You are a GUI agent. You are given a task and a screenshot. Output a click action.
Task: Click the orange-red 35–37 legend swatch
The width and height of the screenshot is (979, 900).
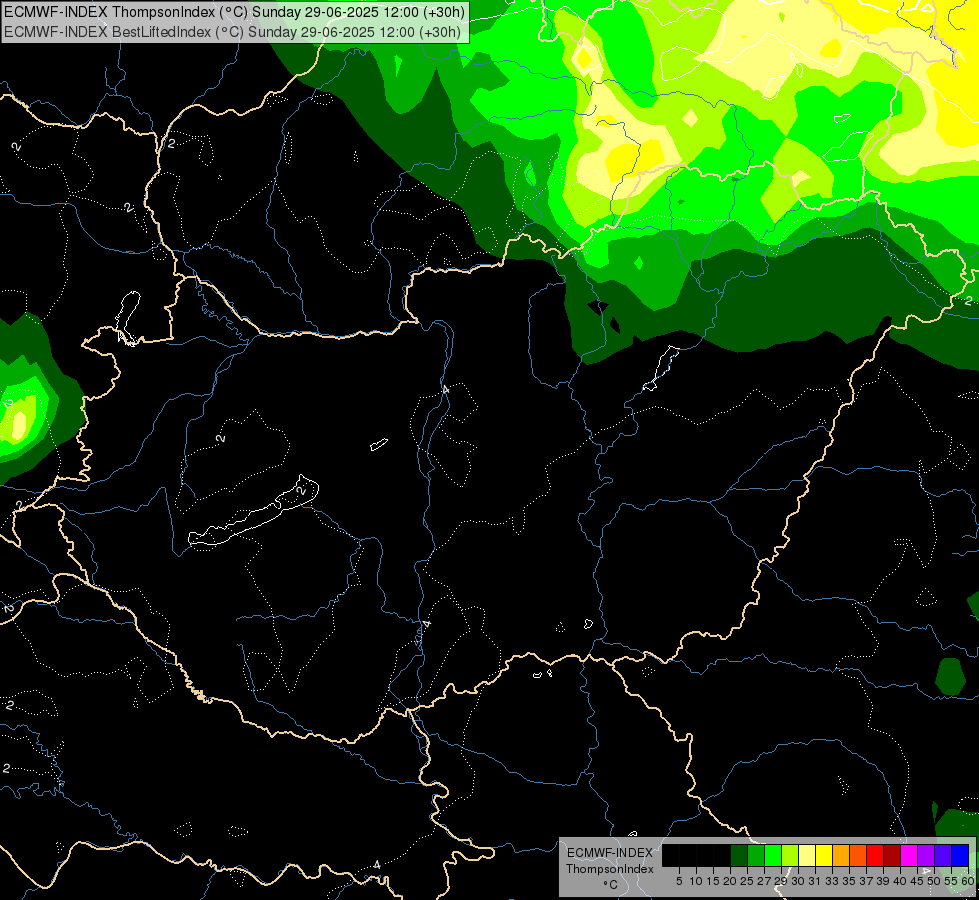(x=858, y=855)
